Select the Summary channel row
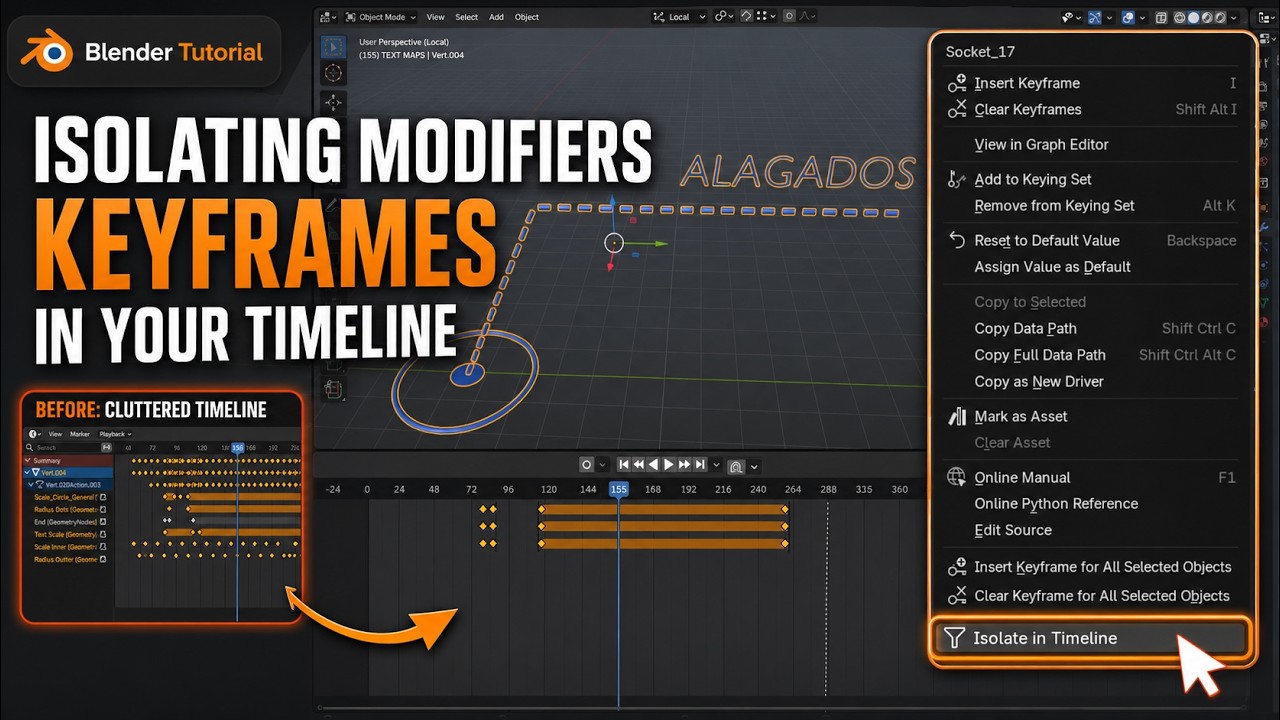 [x=68, y=461]
